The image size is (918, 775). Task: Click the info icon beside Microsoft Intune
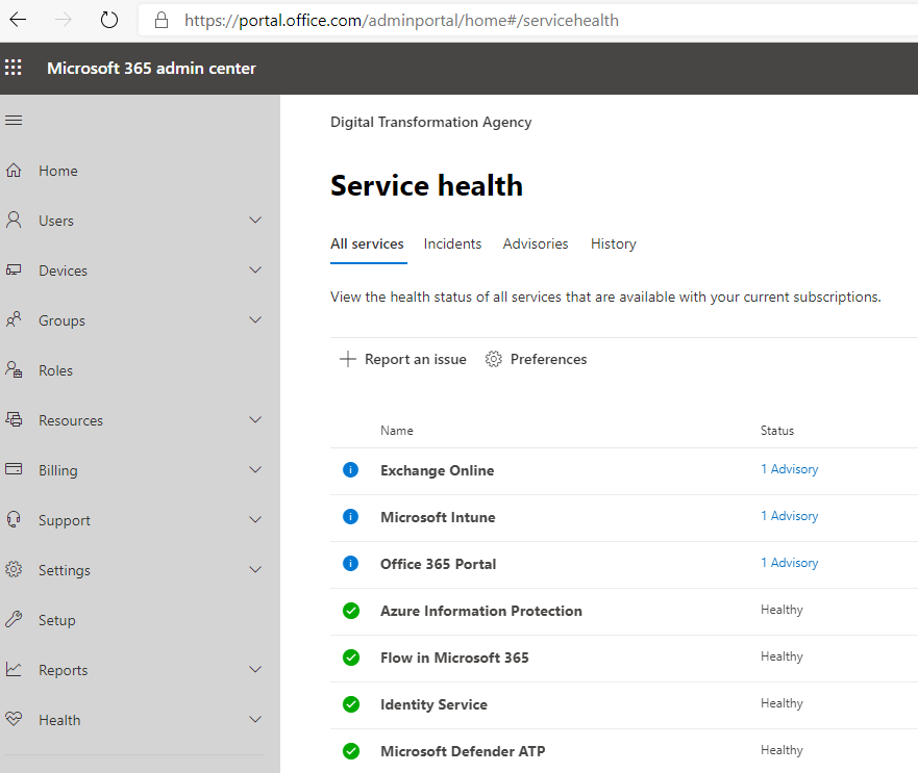[350, 516]
